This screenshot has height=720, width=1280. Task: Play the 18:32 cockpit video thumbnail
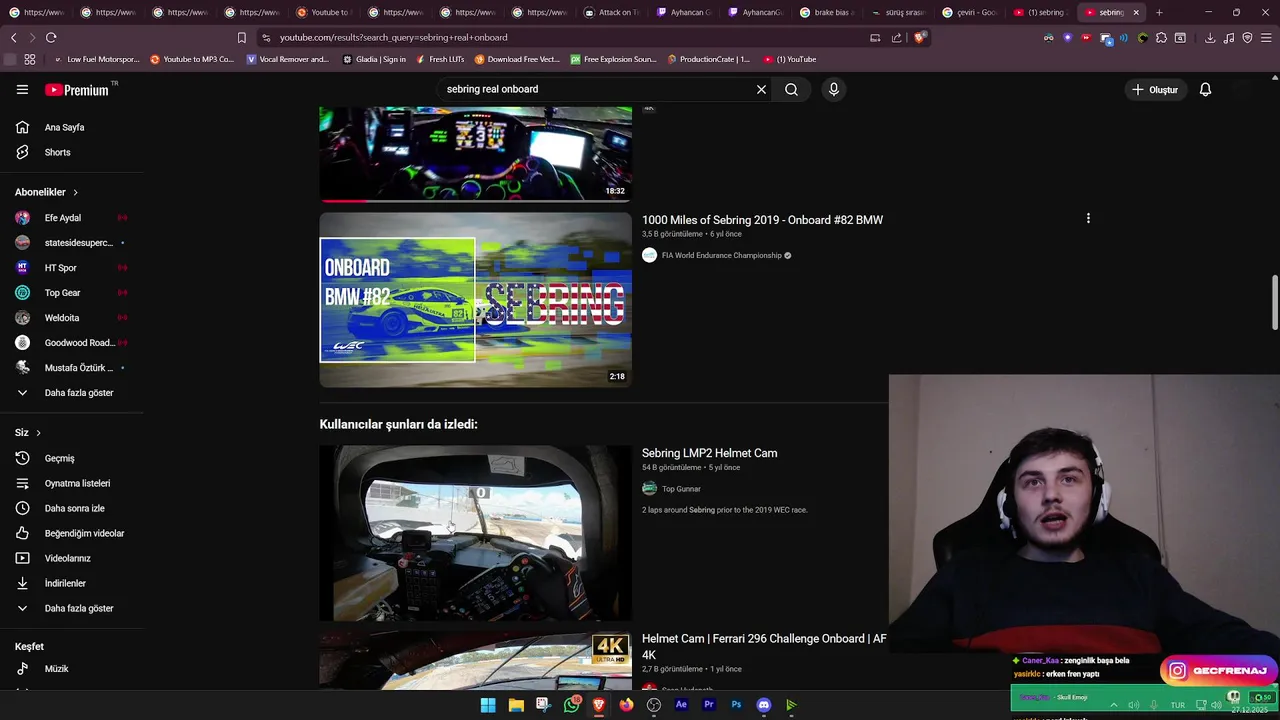pyautogui.click(x=475, y=154)
